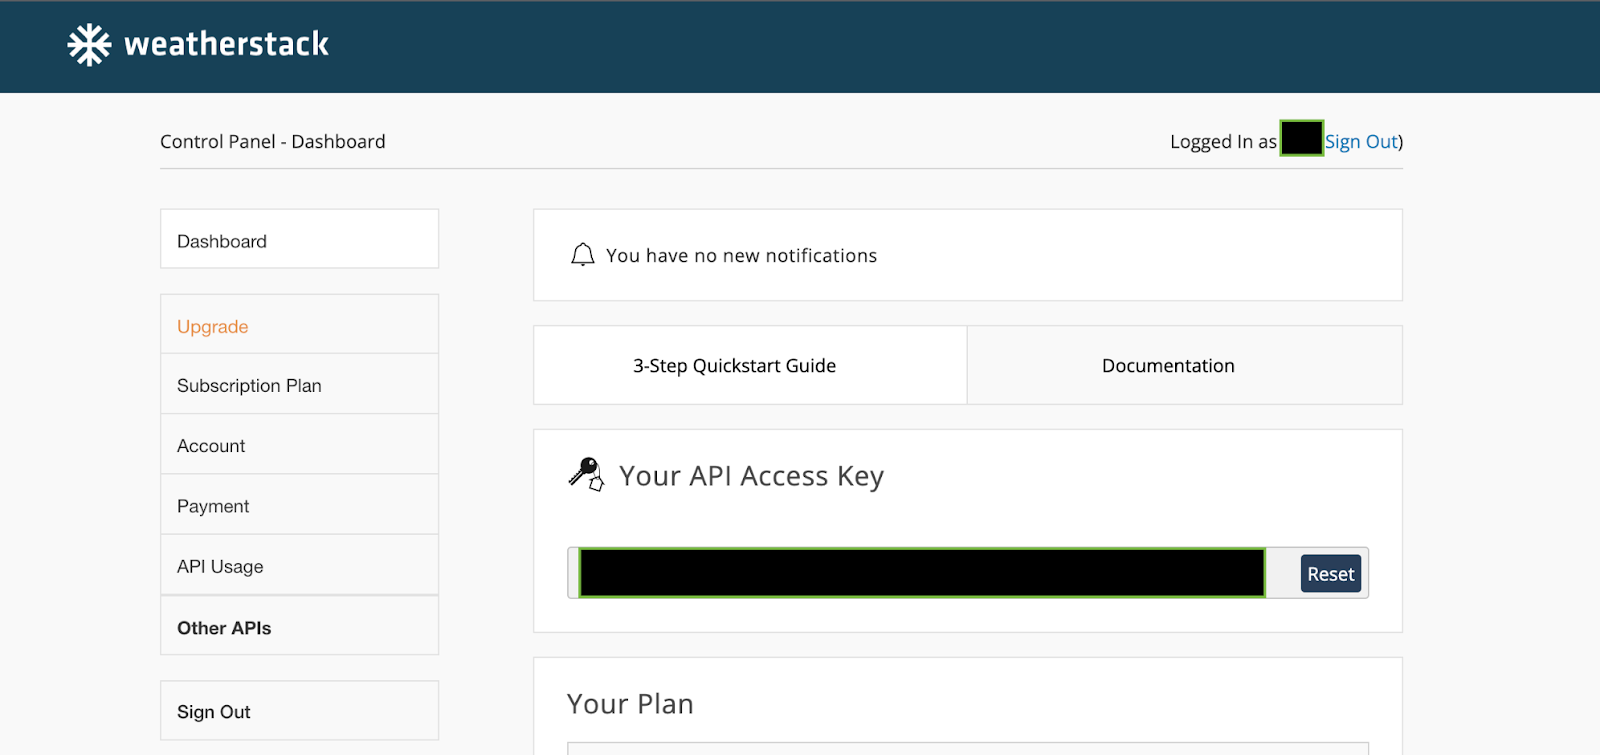The height and width of the screenshot is (755, 1600).
Task: Go to Subscription Plan in sidebar
Action: [299, 384]
